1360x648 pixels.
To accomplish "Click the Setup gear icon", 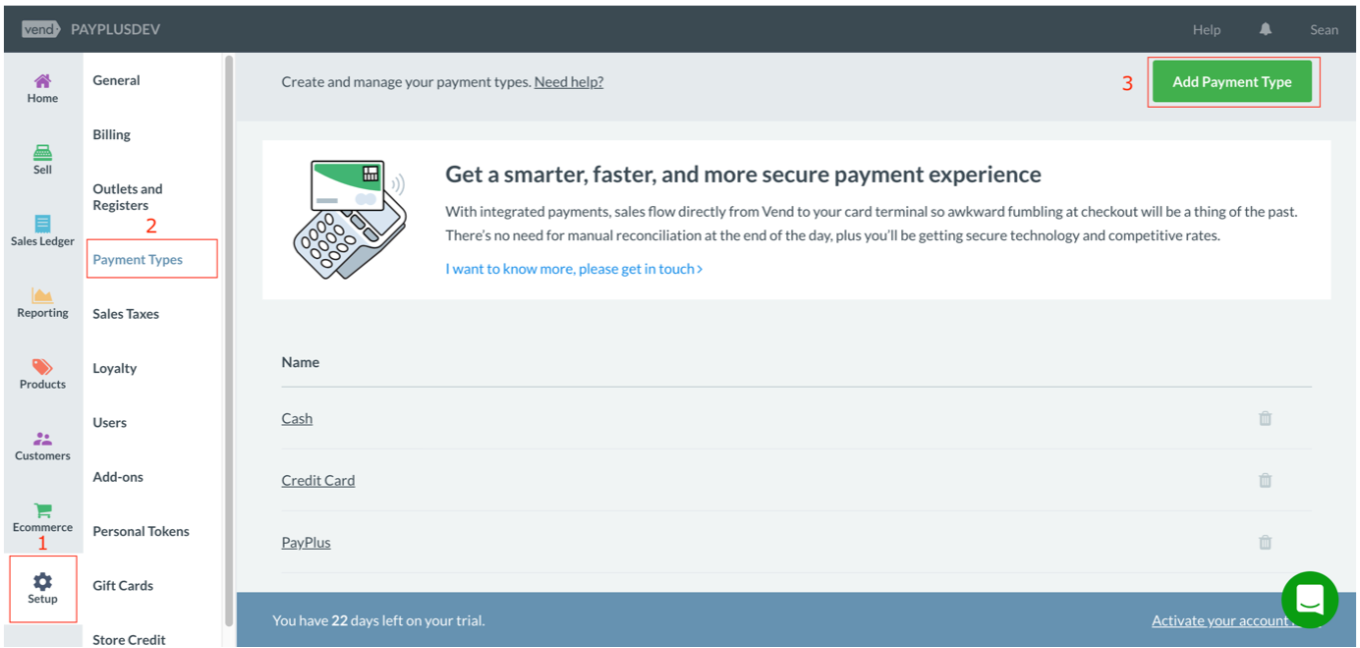I will point(42,581).
